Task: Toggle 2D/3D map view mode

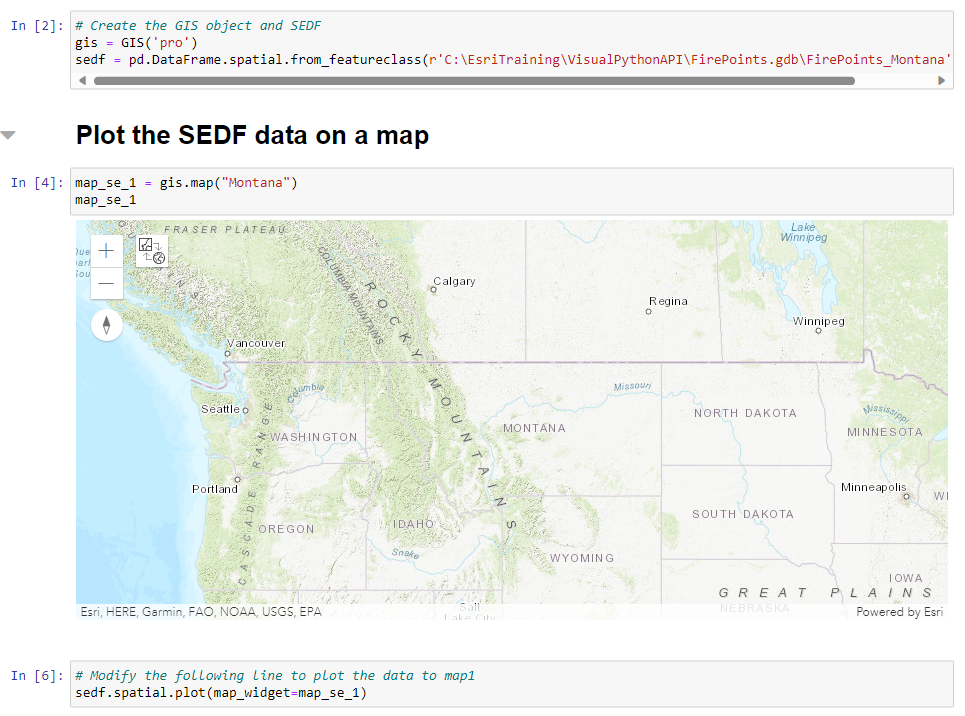Action: pos(152,250)
